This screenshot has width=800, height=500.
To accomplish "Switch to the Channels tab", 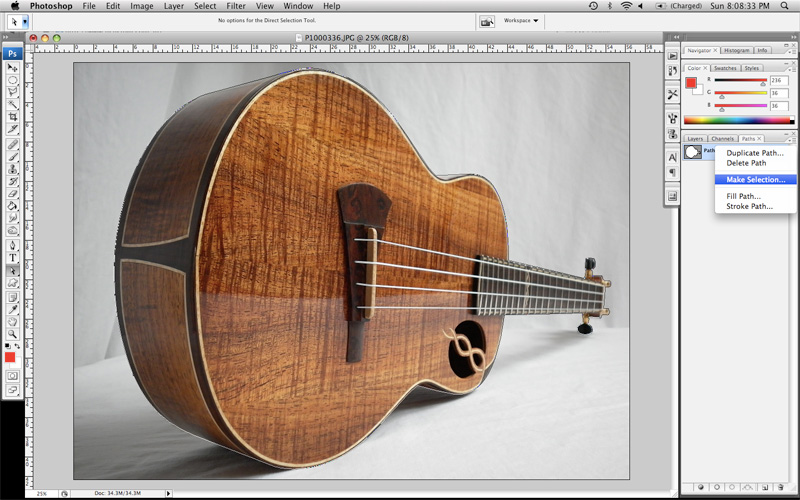I will [722, 139].
